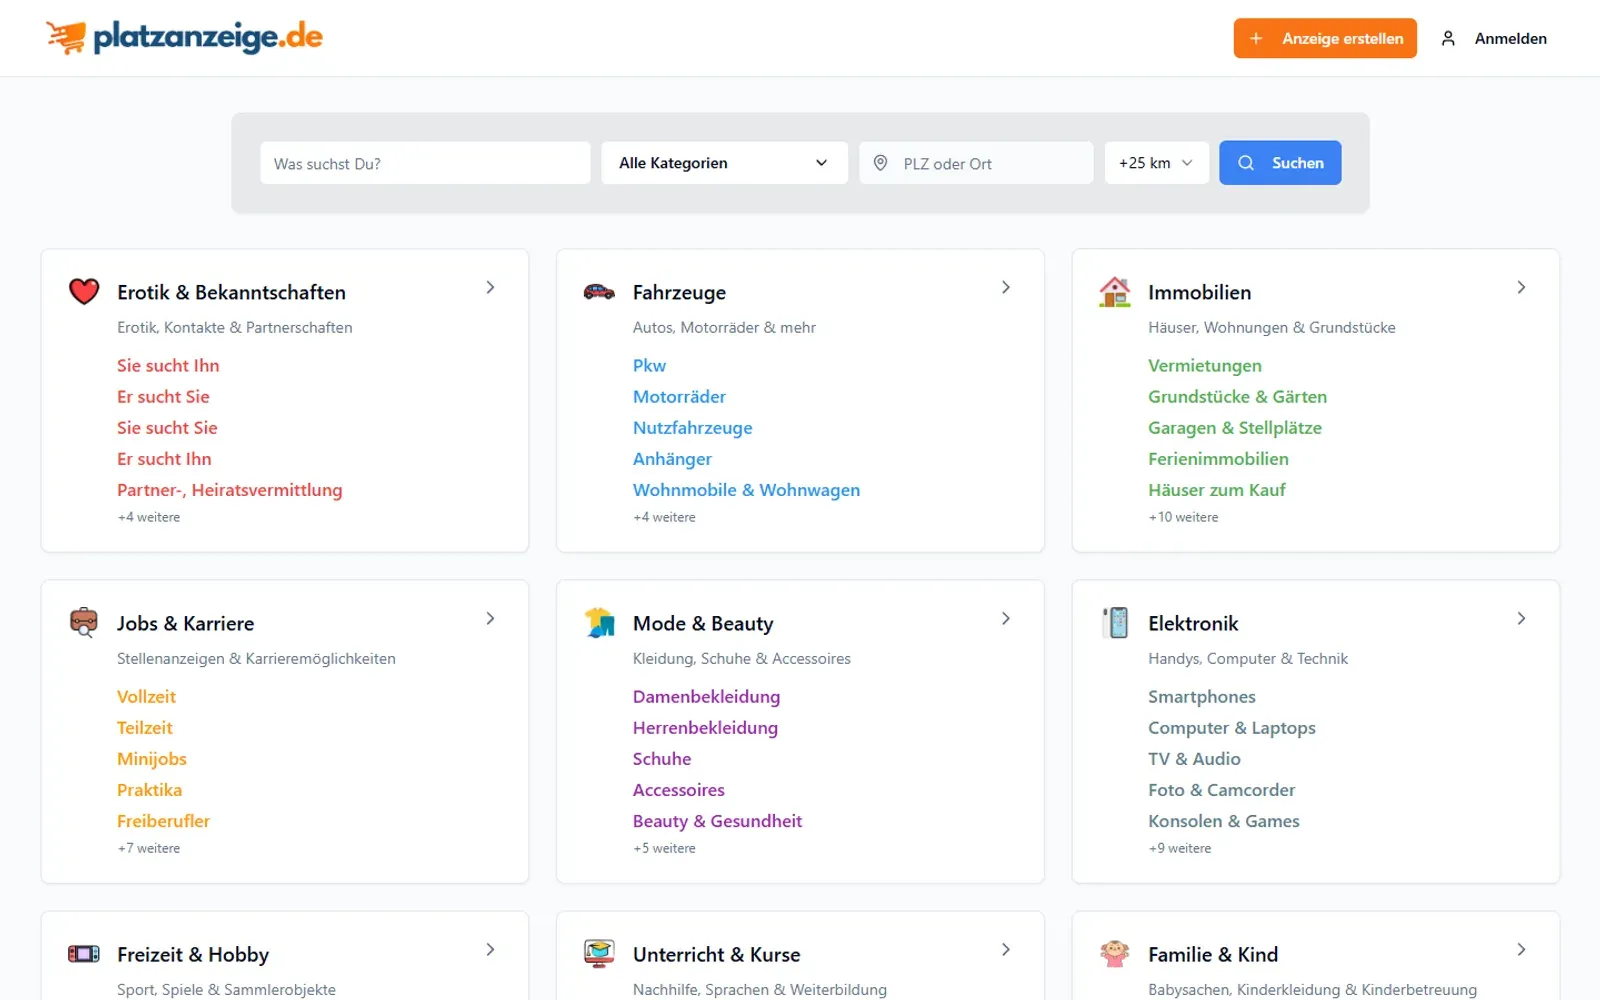Screen dimensions: 1600x1000
Task: Click the blue Suchen button
Action: [1280, 163]
